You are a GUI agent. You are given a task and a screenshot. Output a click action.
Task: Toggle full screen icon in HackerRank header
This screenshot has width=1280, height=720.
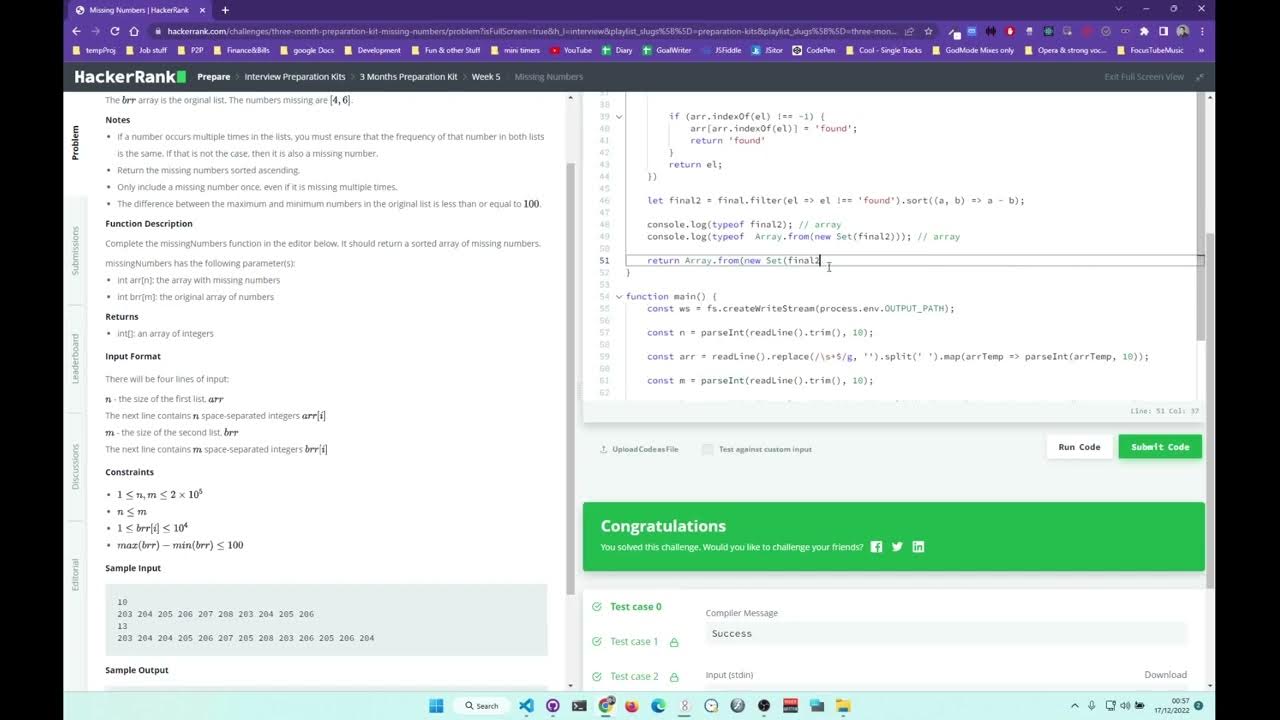click(x=1199, y=77)
